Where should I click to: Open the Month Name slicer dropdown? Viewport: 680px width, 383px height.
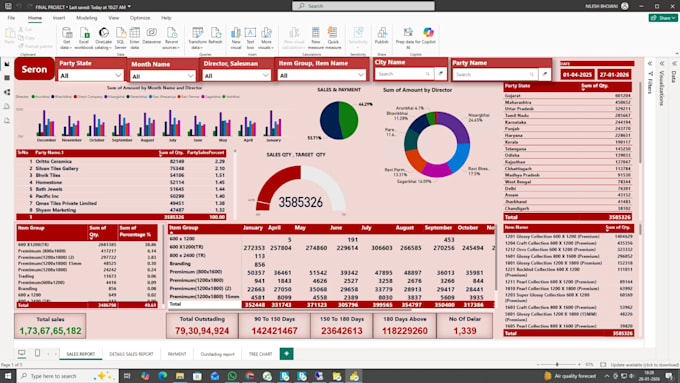click(x=190, y=76)
